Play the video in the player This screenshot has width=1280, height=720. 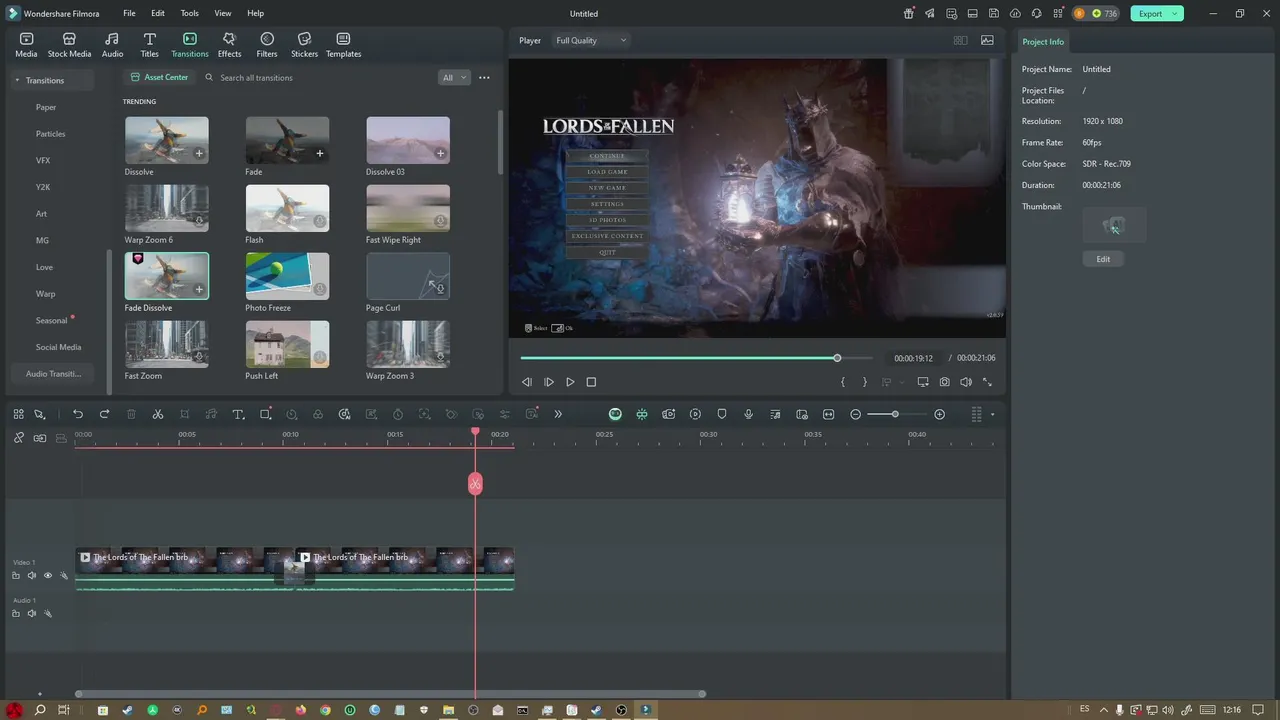pyautogui.click(x=570, y=382)
